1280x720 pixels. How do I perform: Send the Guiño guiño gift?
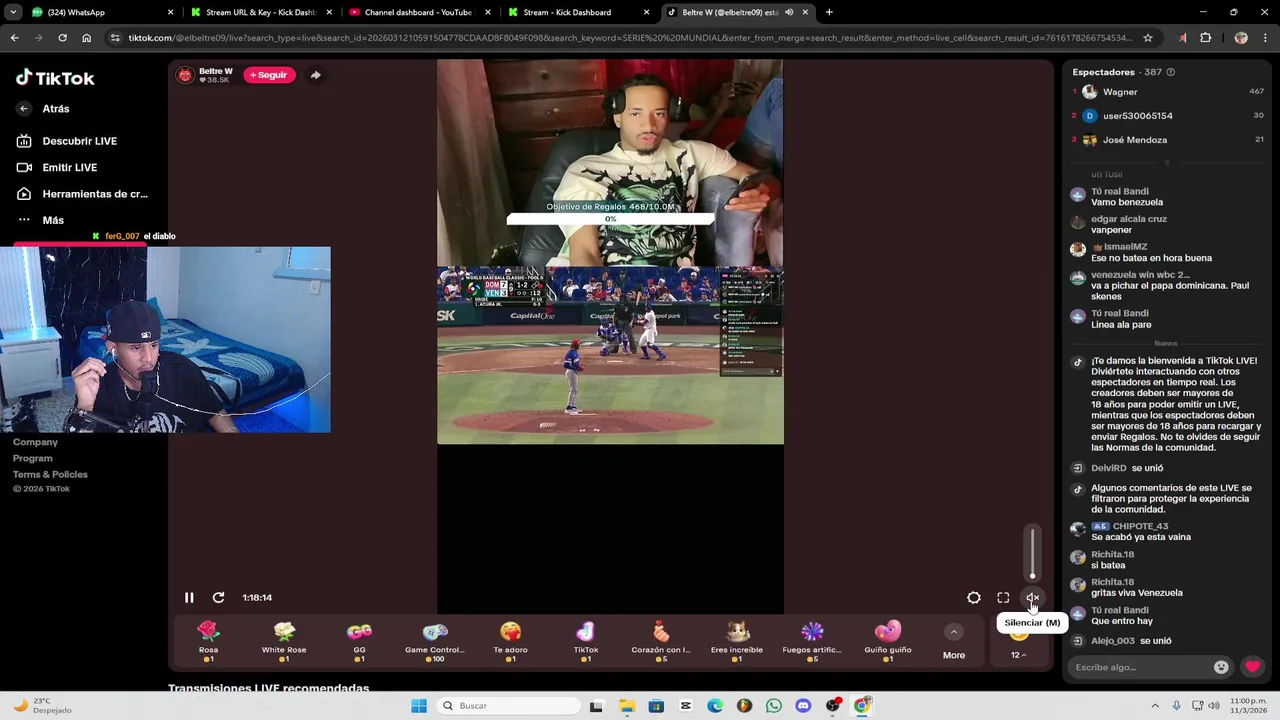pos(888,641)
